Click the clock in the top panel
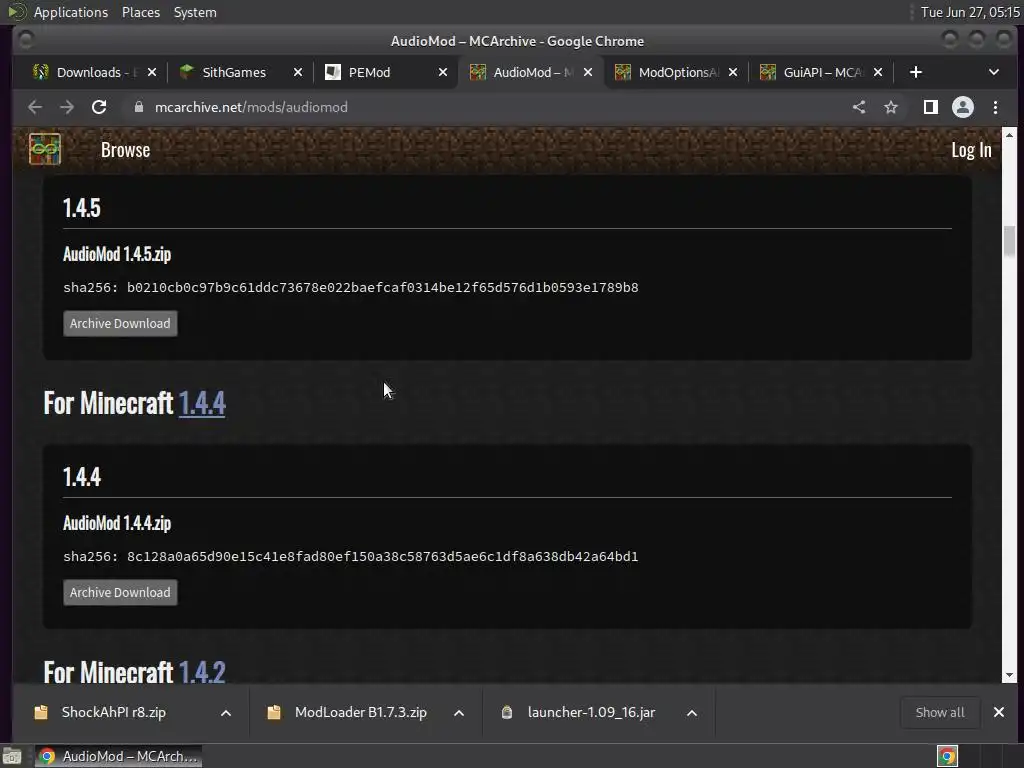The height and width of the screenshot is (768, 1024). coord(970,12)
